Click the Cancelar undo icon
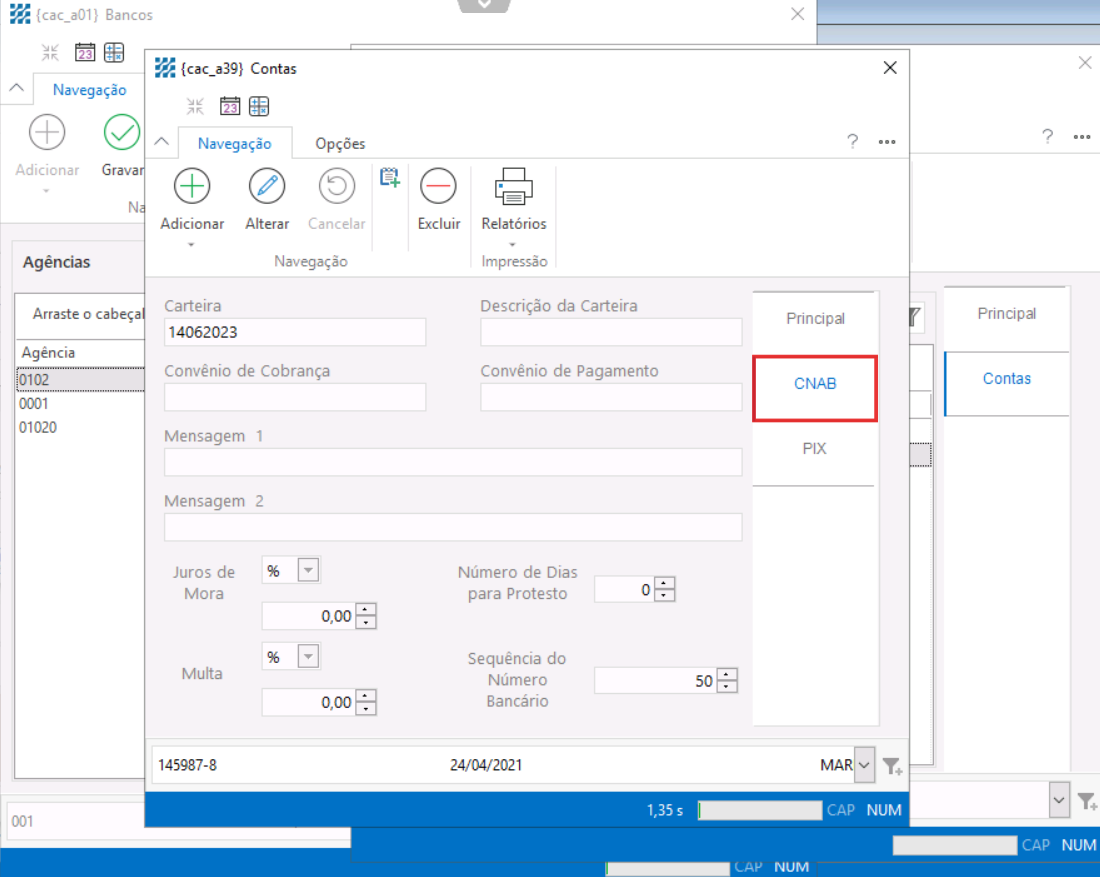 coord(337,186)
